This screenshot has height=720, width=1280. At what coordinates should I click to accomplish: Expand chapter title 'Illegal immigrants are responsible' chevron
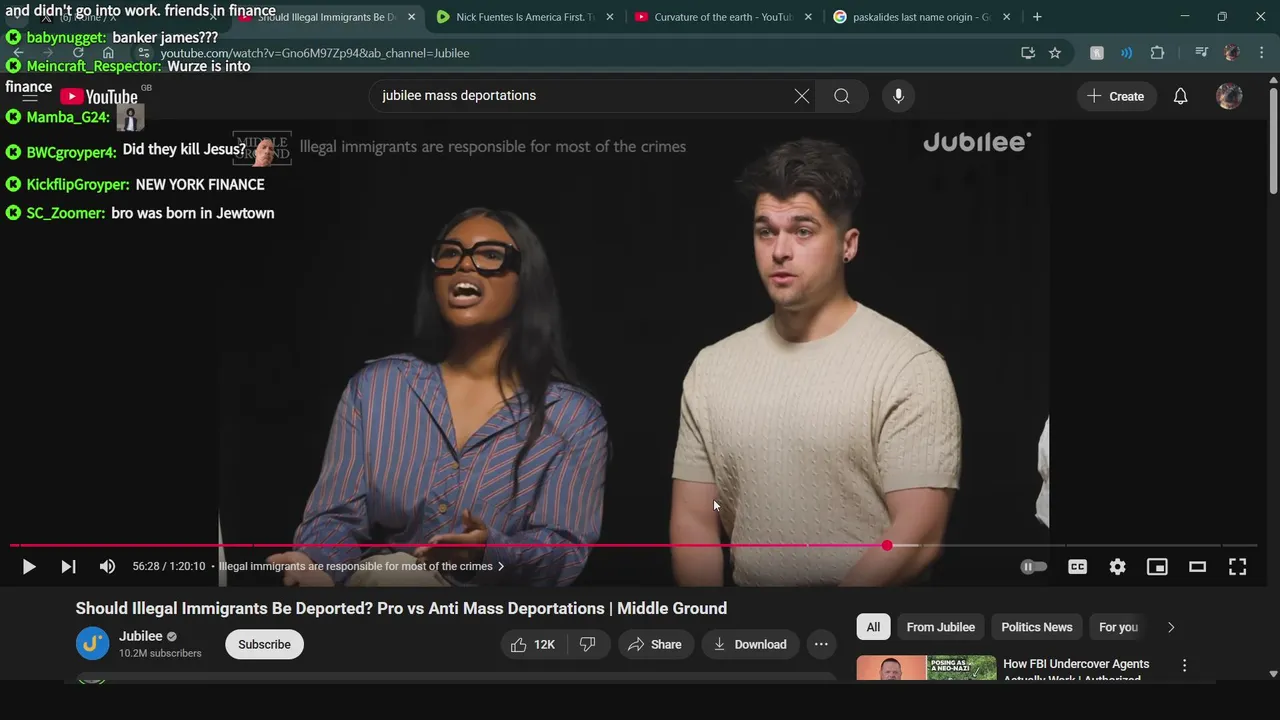point(501,566)
